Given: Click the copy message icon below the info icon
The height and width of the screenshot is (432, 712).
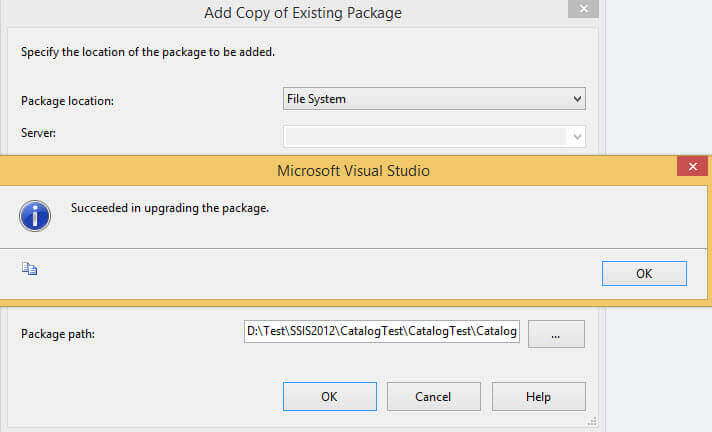Looking at the screenshot, I should coord(29,269).
